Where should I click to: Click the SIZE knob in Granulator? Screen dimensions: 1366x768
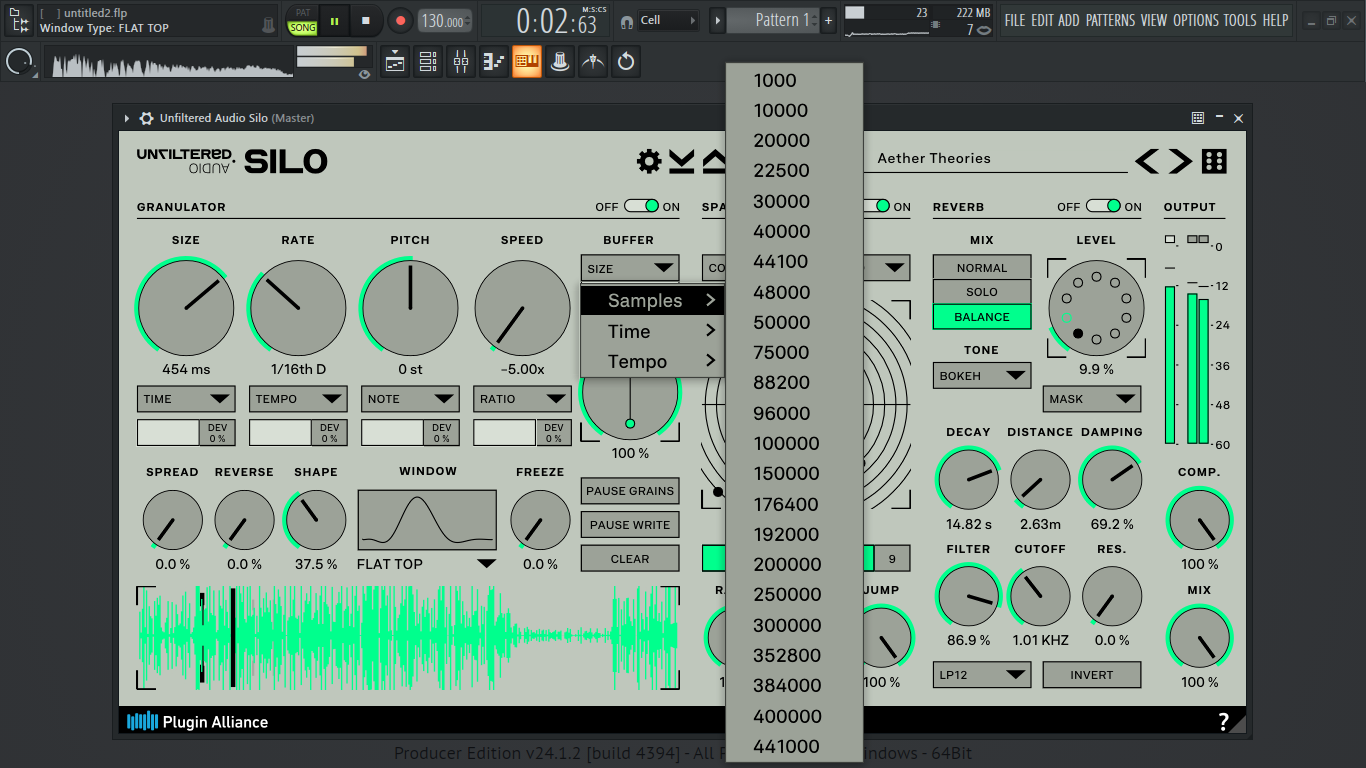186,307
